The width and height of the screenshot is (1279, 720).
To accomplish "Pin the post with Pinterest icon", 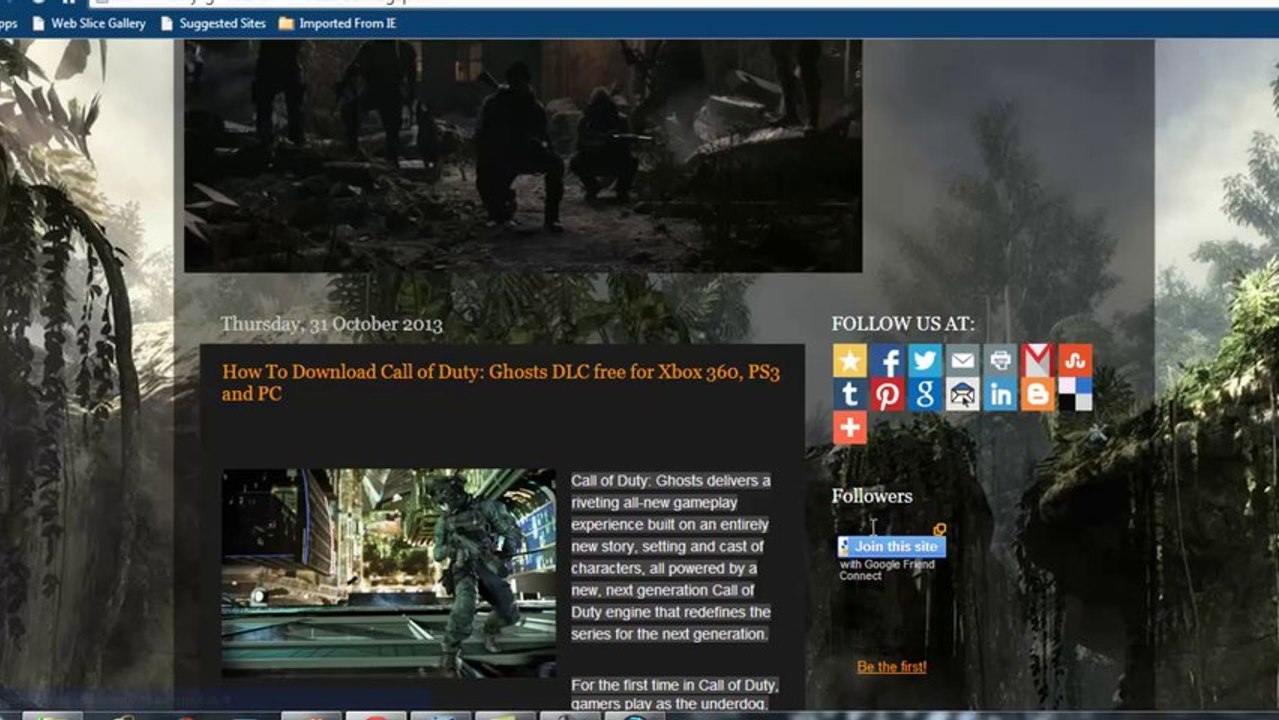I will point(887,394).
